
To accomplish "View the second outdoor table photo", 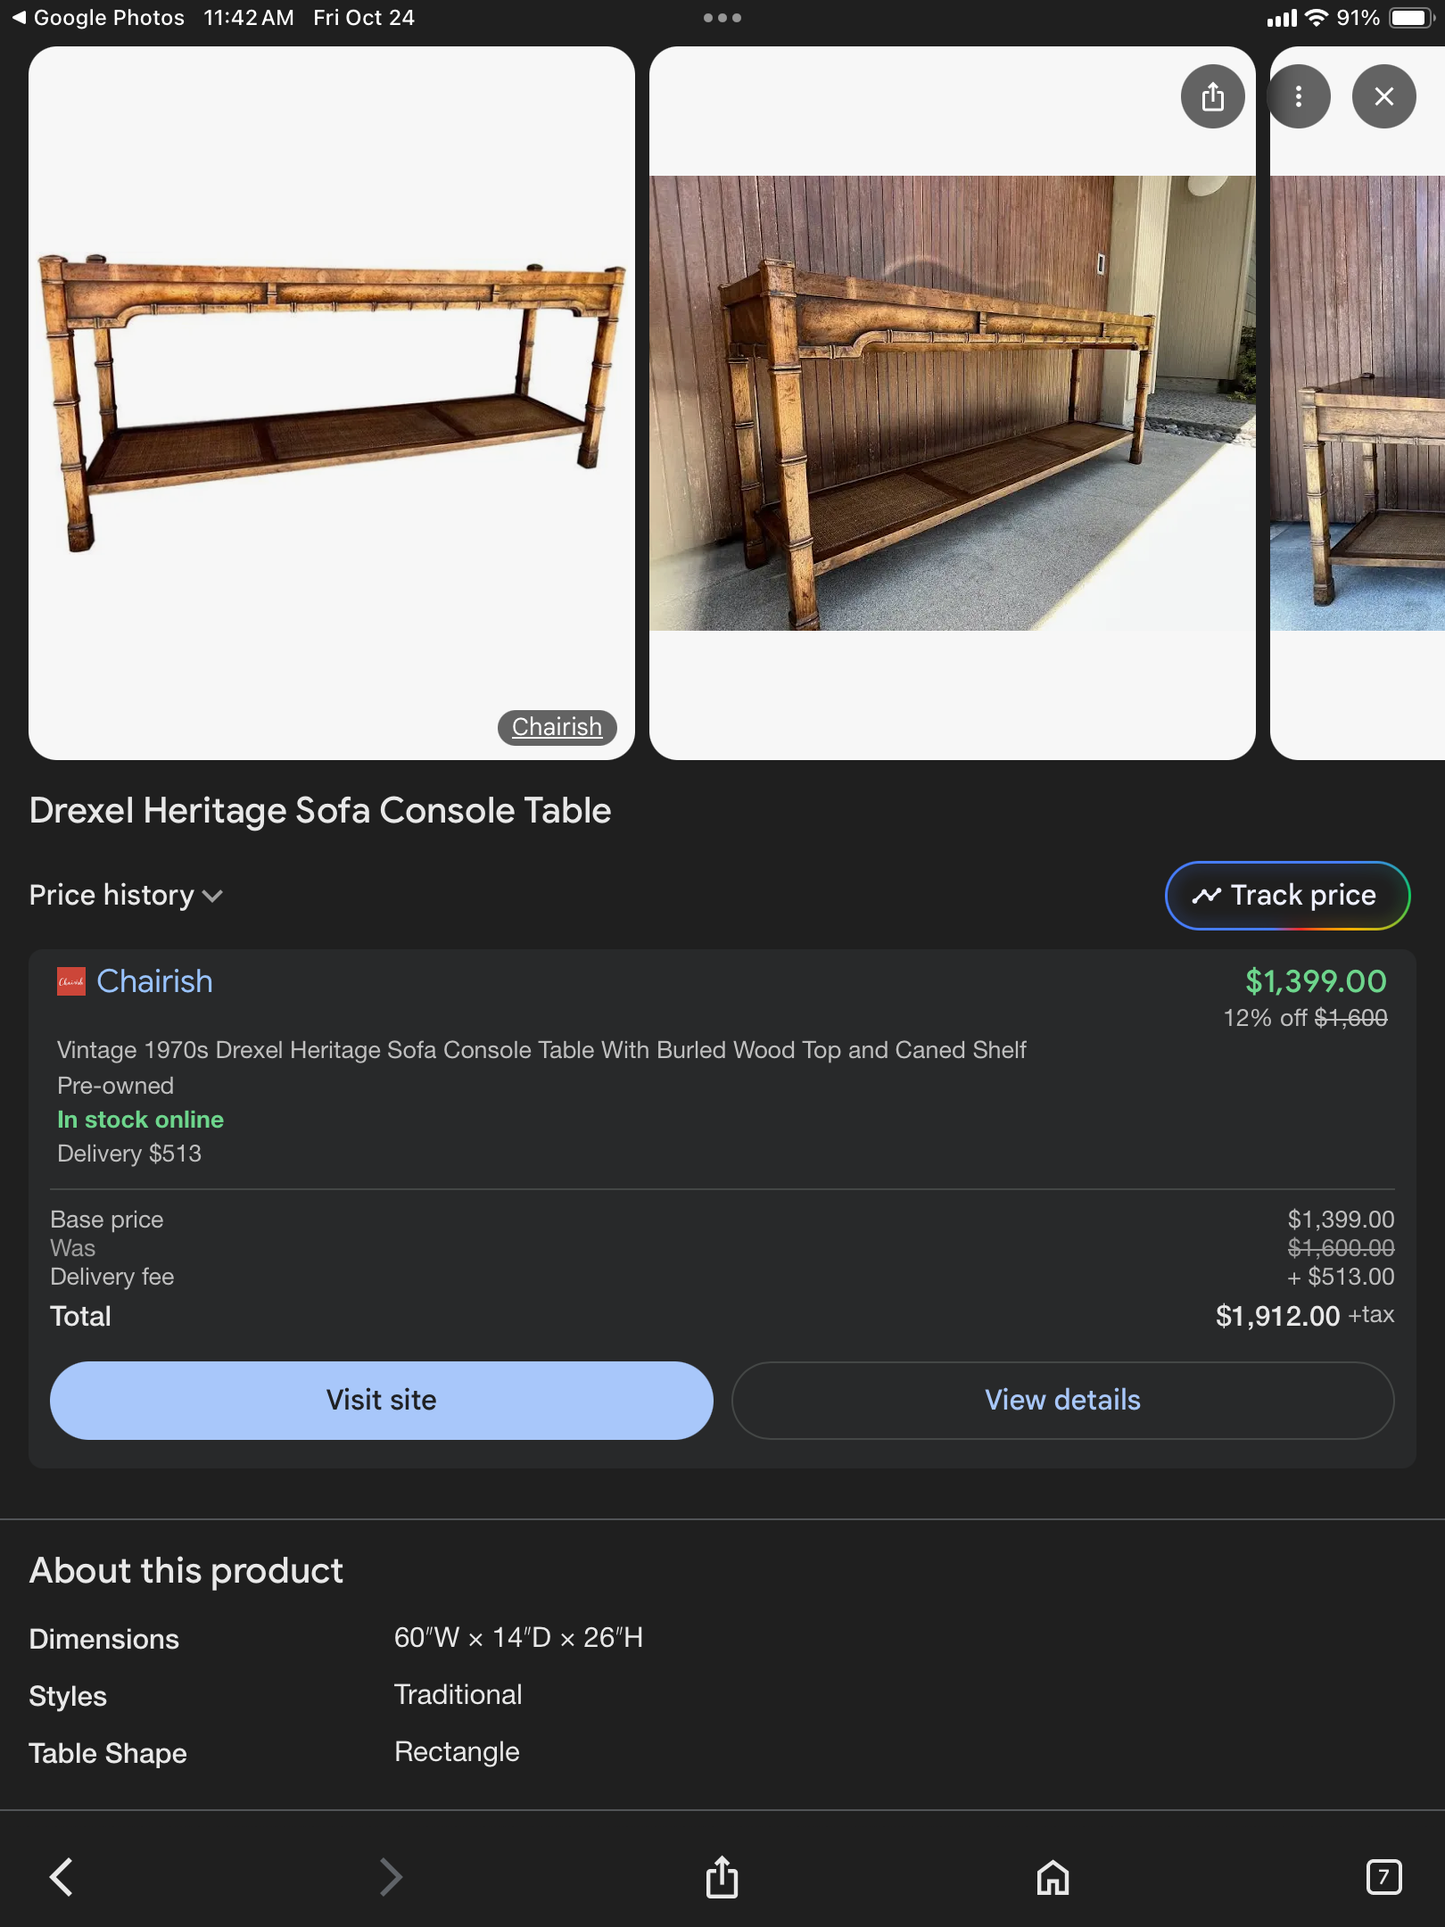I will [x=952, y=402].
